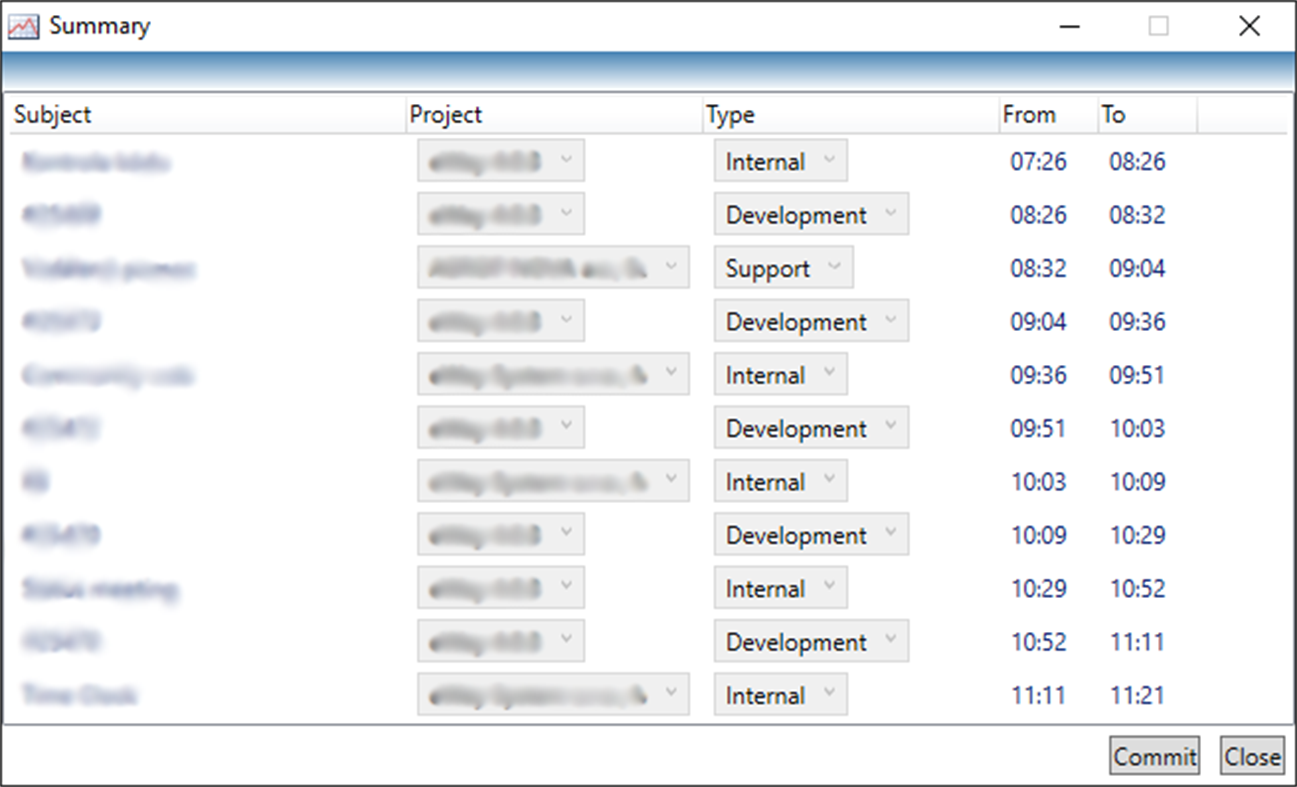Viewport: 1297px width, 787px height.
Task: Click the Summary app icon in title bar
Action: pyautogui.click(x=24, y=25)
